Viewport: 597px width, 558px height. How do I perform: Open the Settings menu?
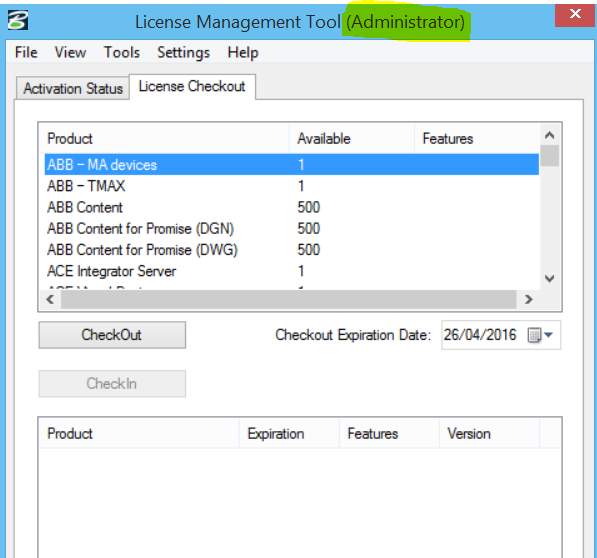(x=184, y=53)
